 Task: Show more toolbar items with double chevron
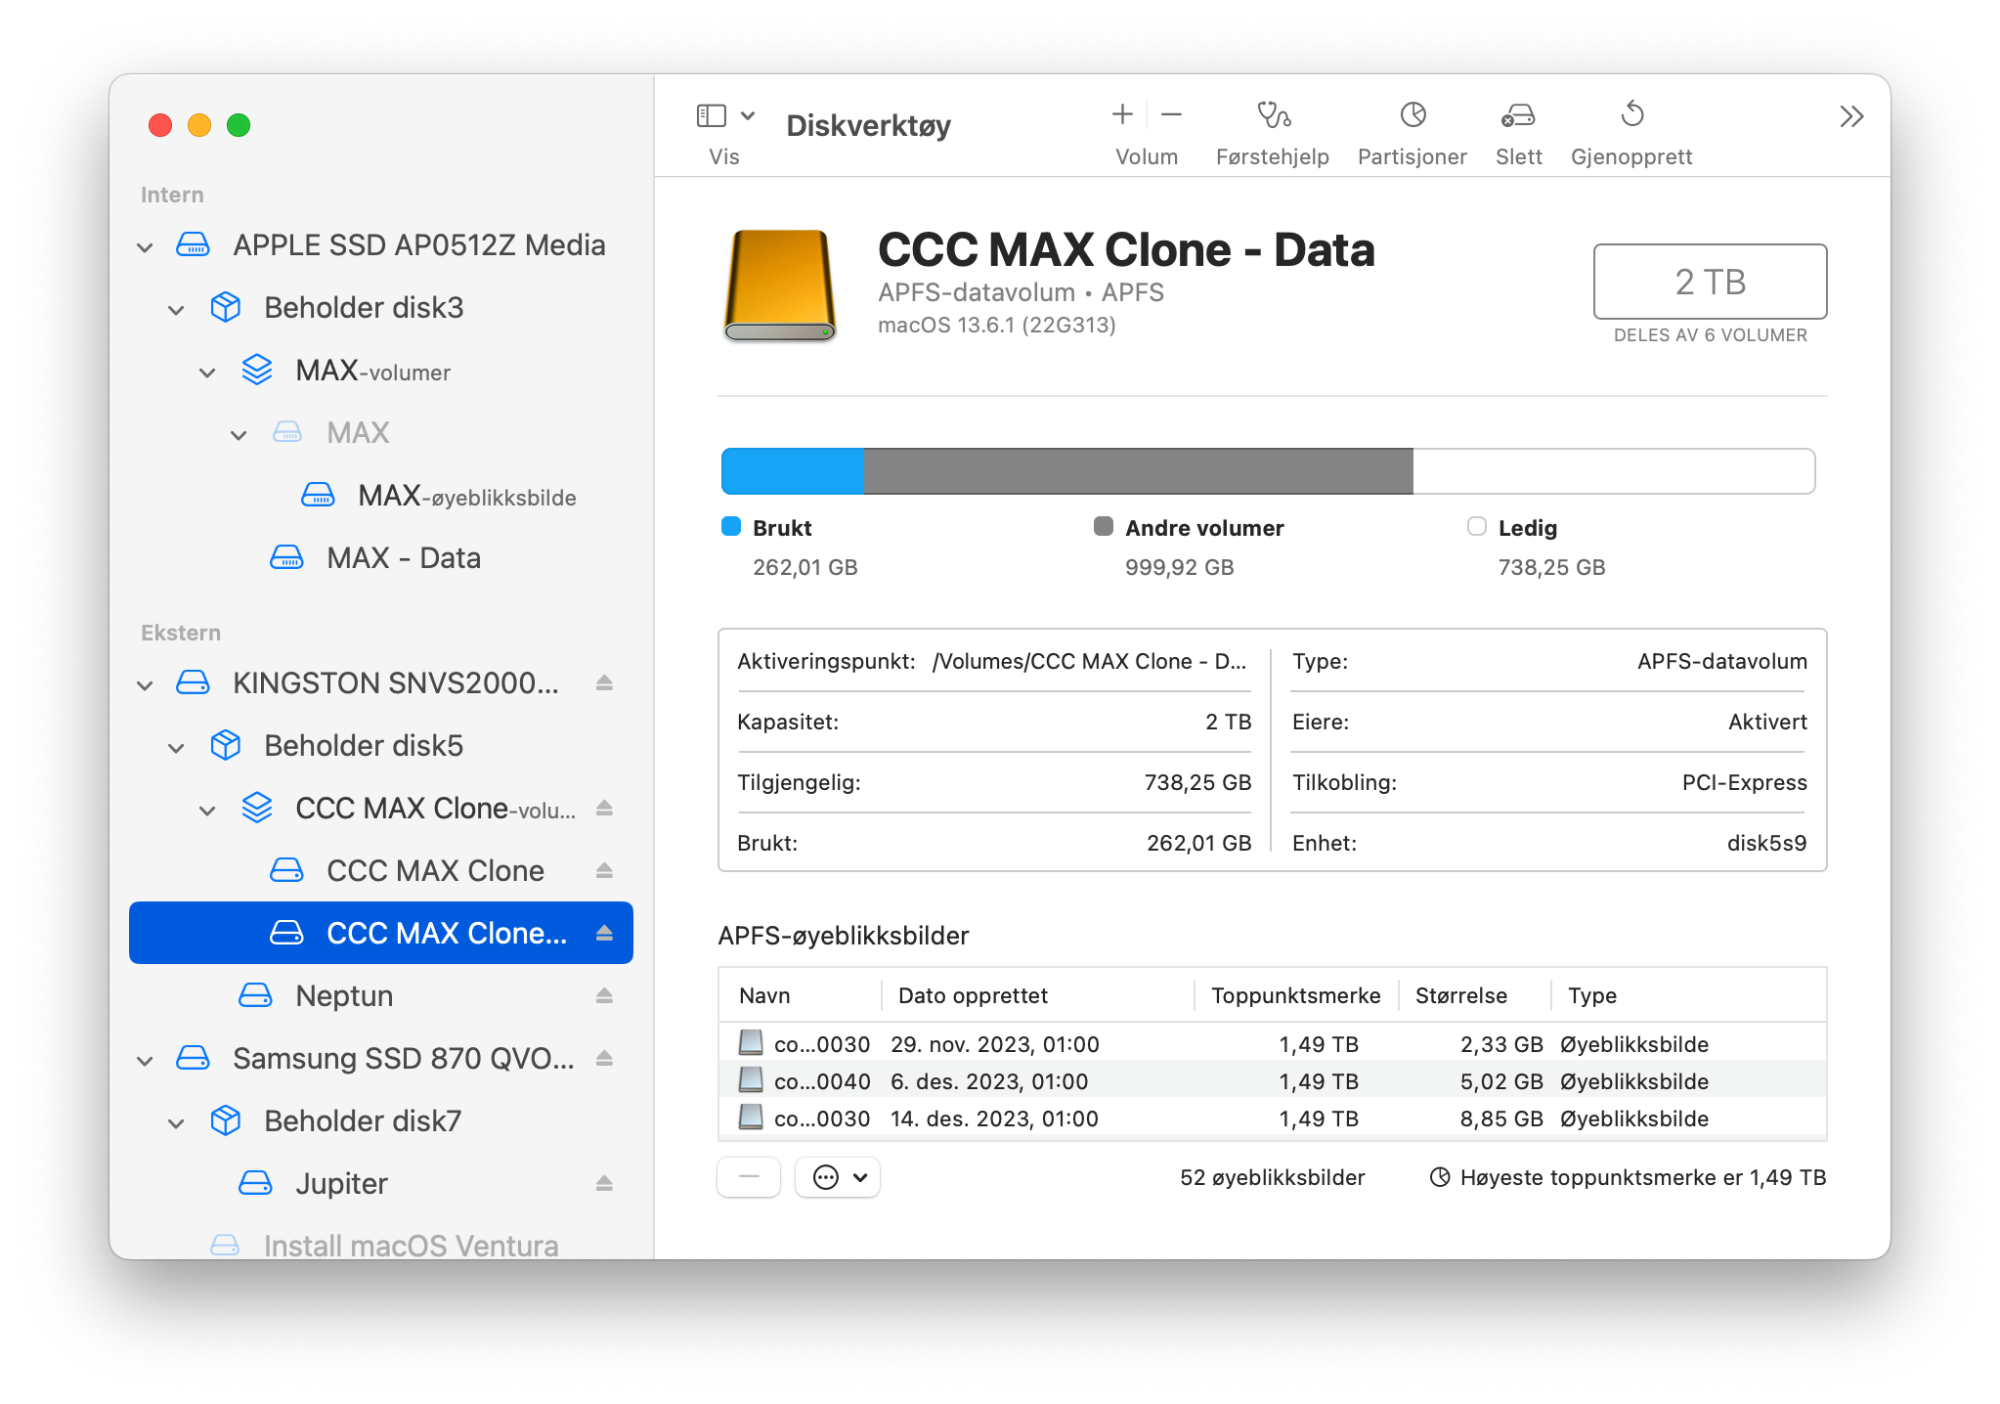pyautogui.click(x=1851, y=117)
